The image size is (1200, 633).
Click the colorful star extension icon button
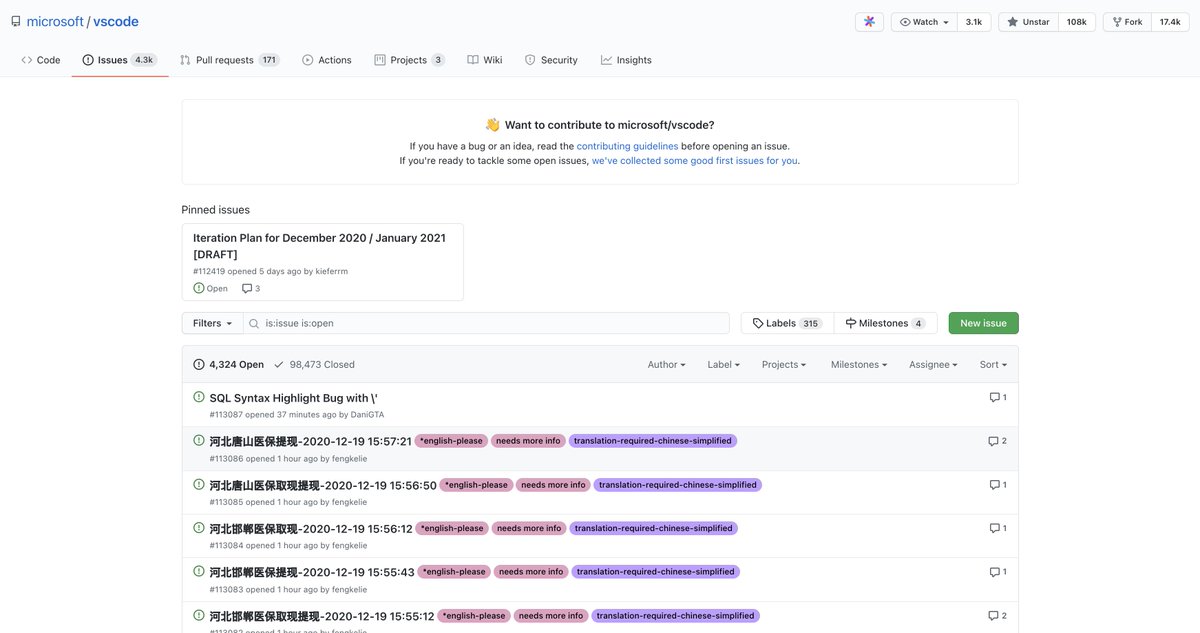(x=869, y=22)
